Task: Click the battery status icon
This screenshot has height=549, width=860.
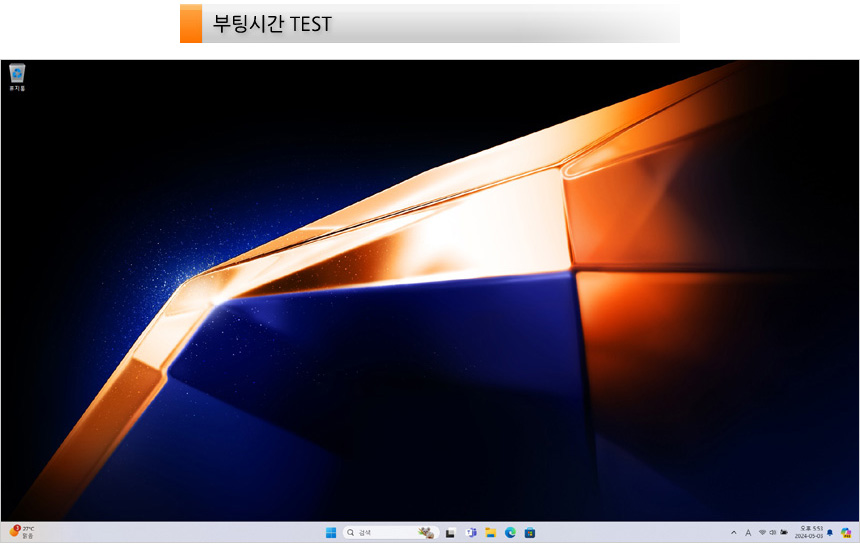Action: [784, 533]
